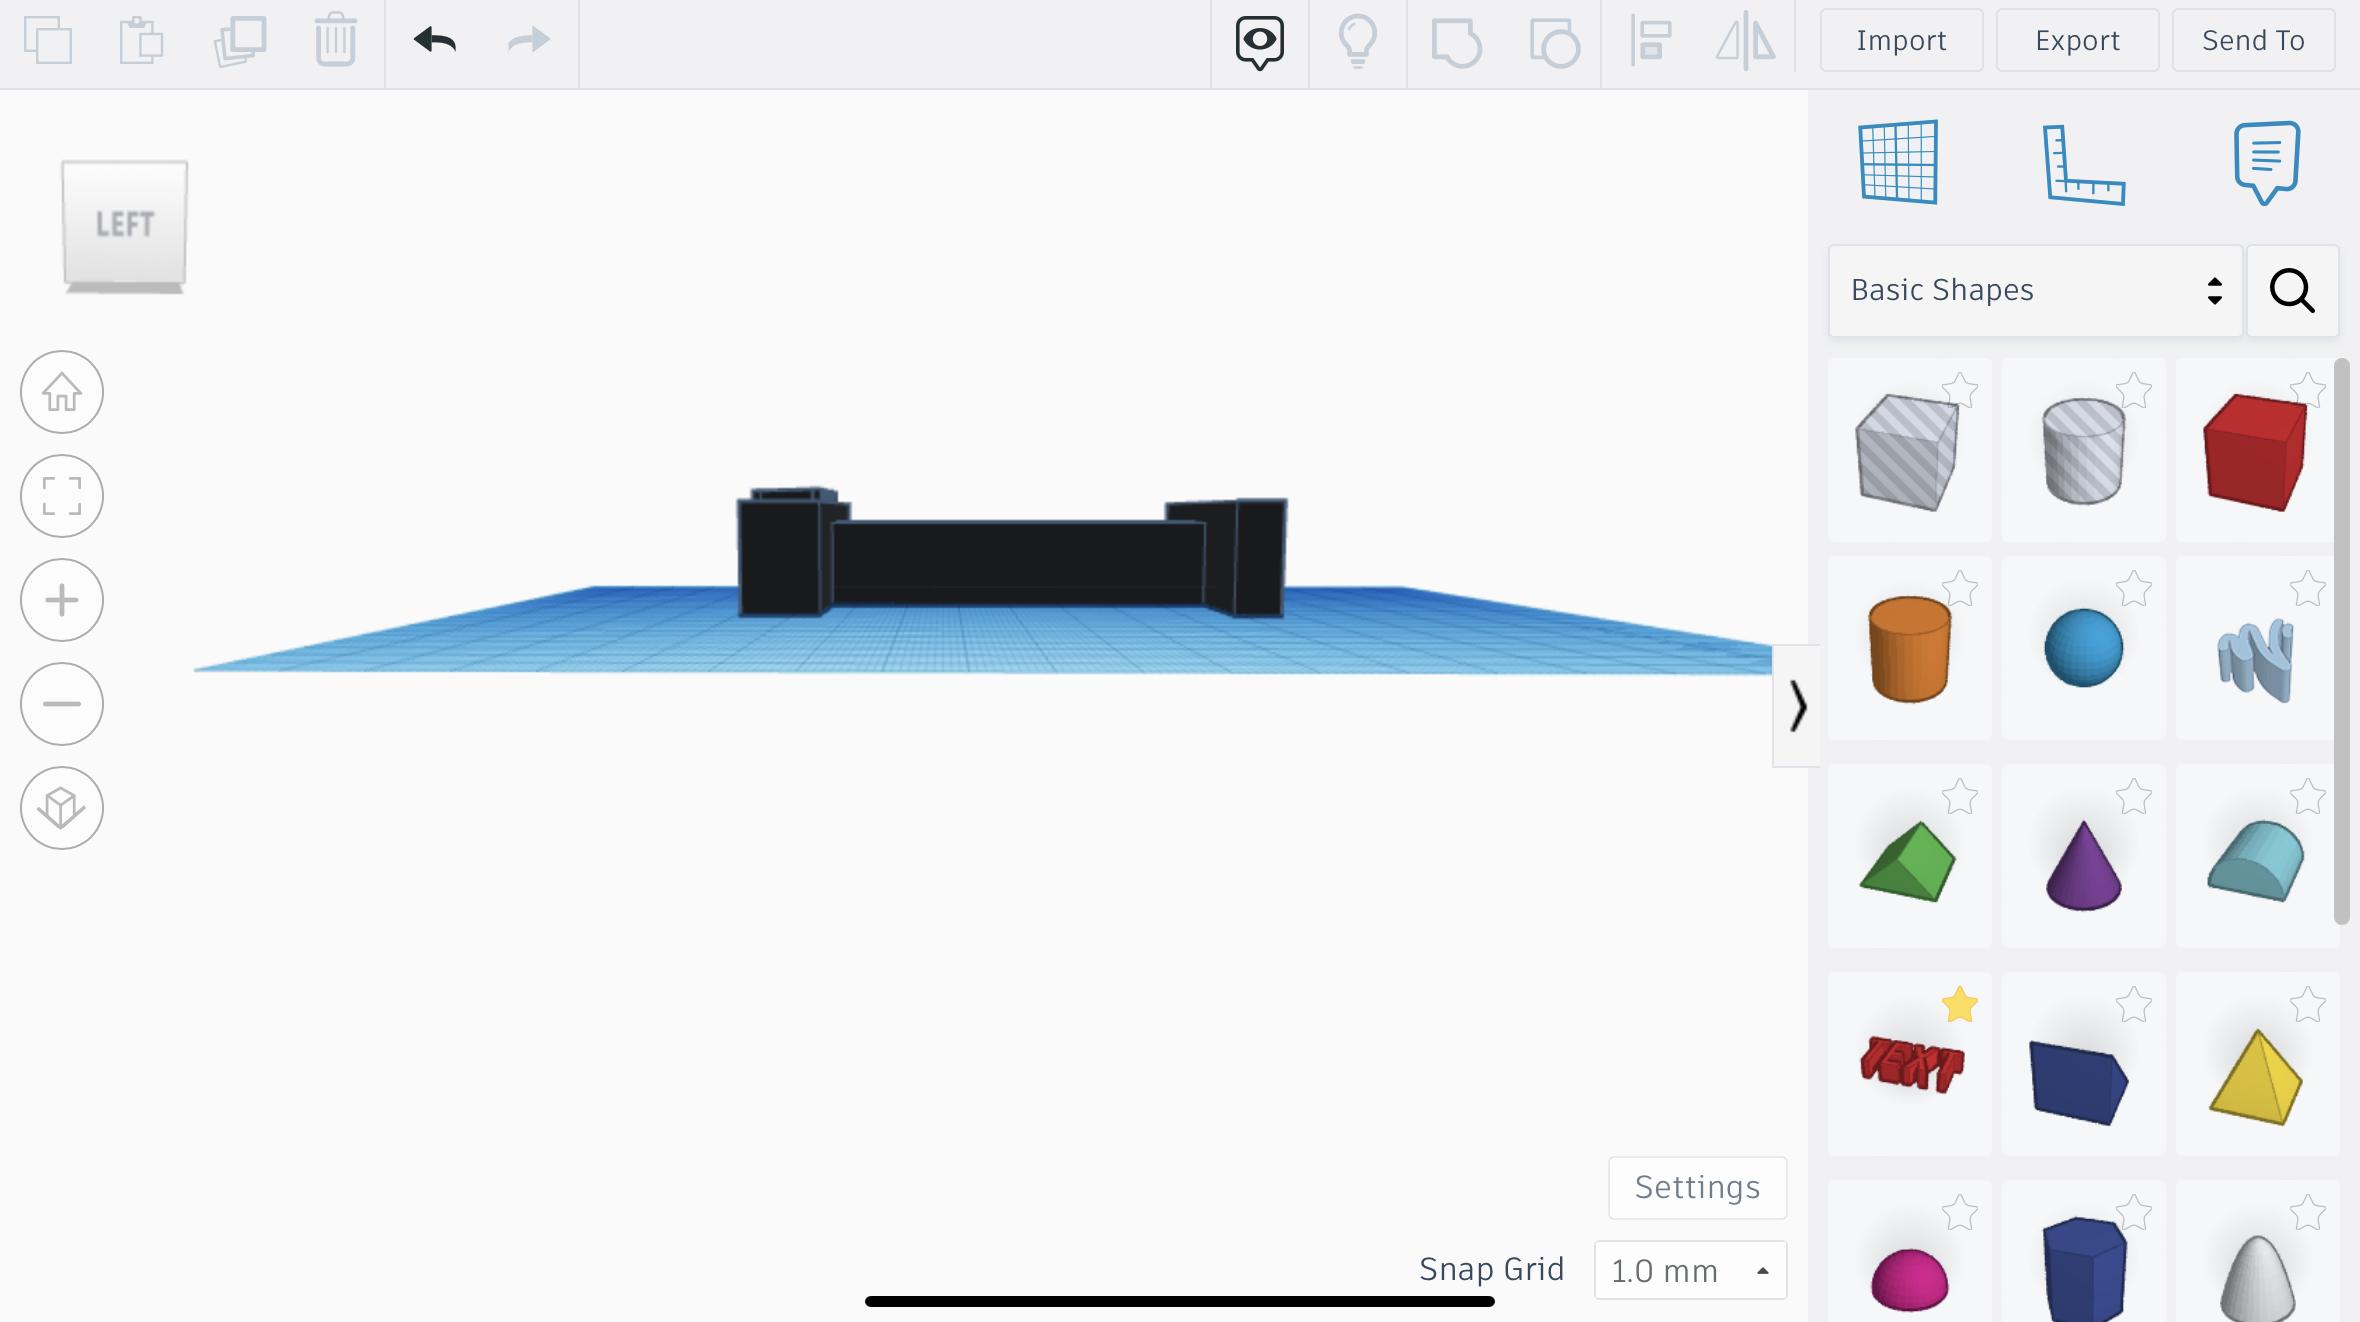Favorite the orange Cylinder star
Screen dimensions: 2360x1322
1960,588
